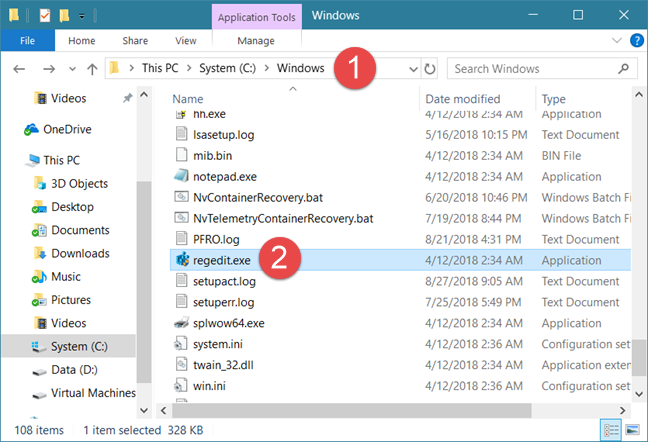The height and width of the screenshot is (442, 648).
Task: Open the File menu
Action: tap(28, 40)
